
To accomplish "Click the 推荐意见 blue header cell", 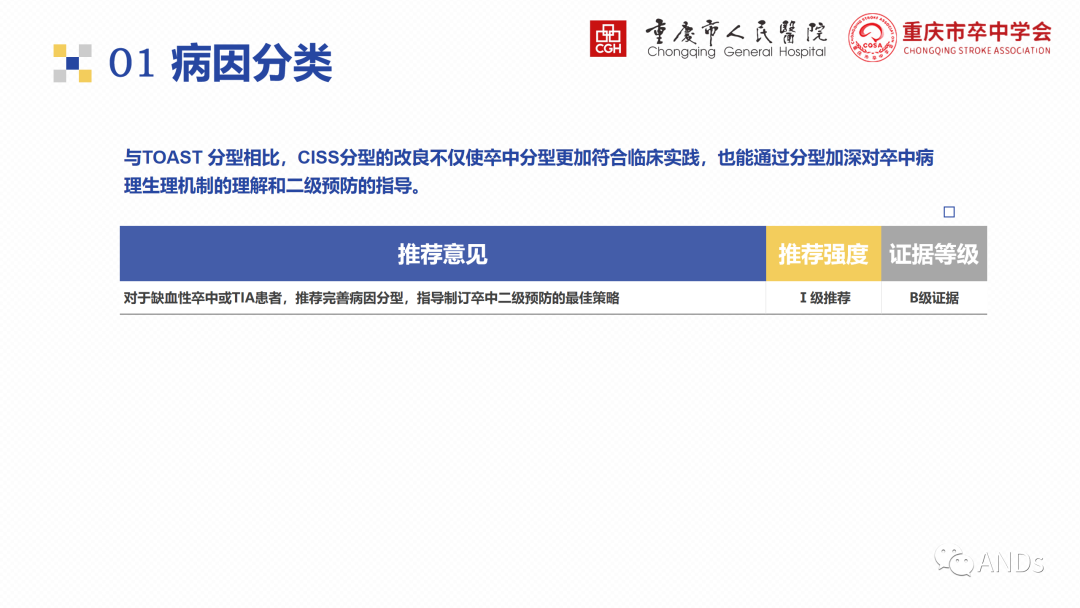I will (443, 253).
